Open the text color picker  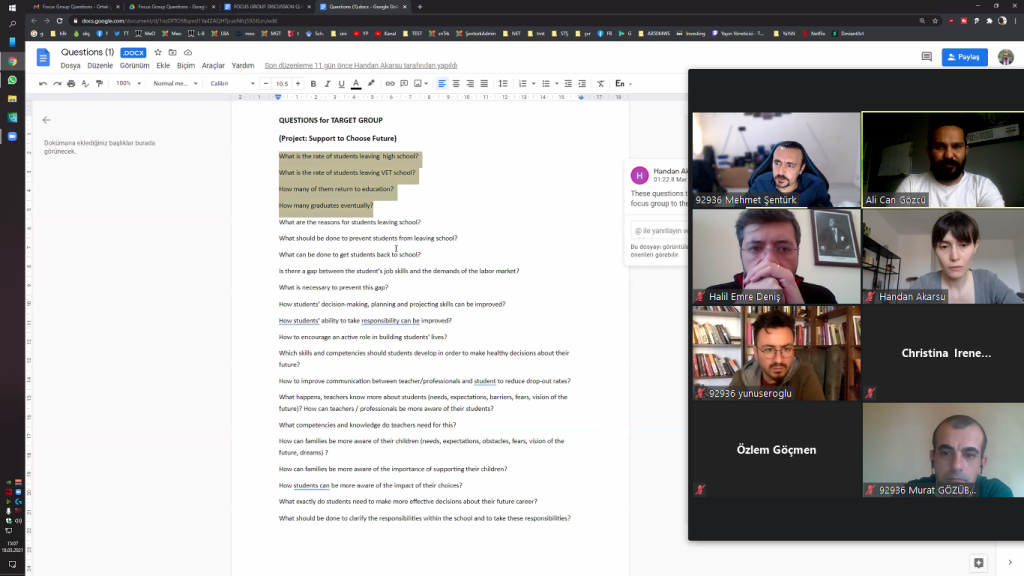click(x=356, y=84)
